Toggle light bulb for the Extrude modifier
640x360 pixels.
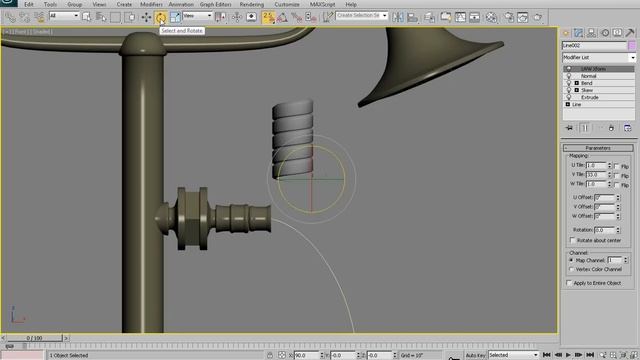[x=569, y=97]
